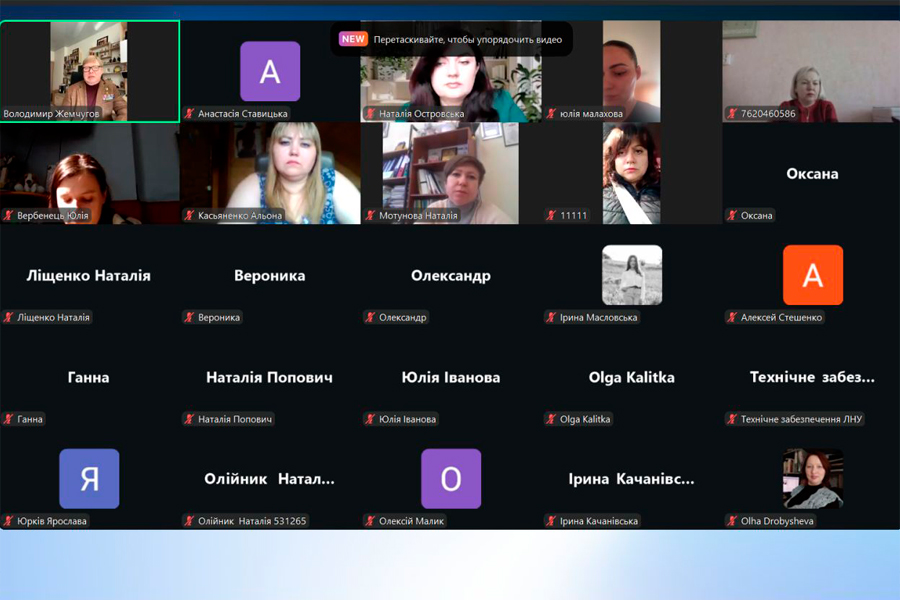Click the Володимир Жемчугов name label
Viewport: 900px width, 600px height.
(x=52, y=114)
